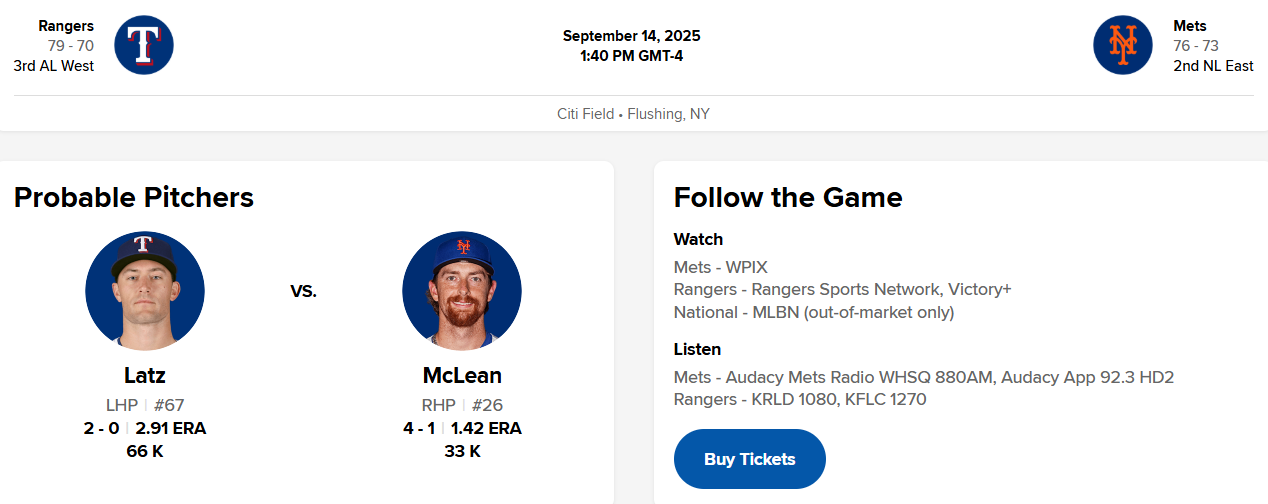Click the September 14, 2025 game date
Viewport: 1268px width, 504px height.
tap(631, 36)
